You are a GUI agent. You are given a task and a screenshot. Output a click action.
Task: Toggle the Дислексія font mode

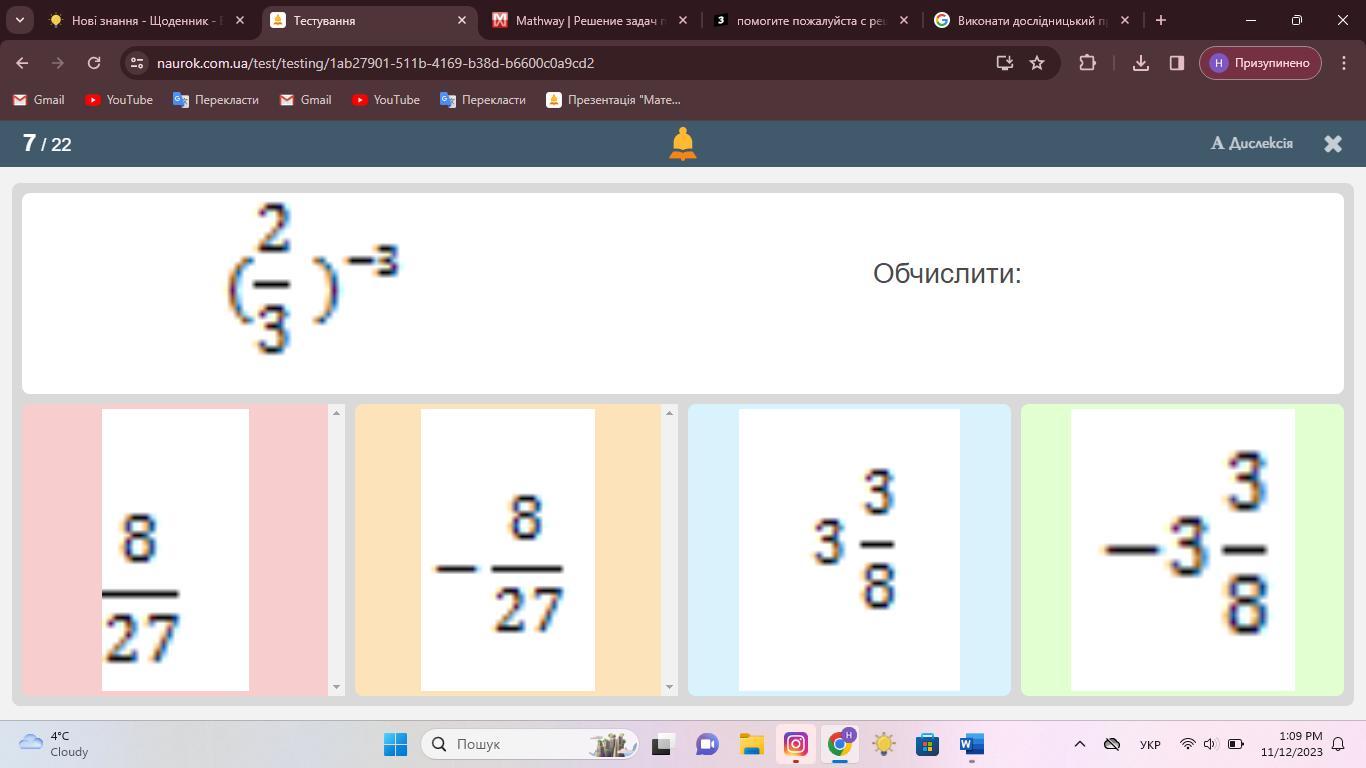pos(1251,144)
